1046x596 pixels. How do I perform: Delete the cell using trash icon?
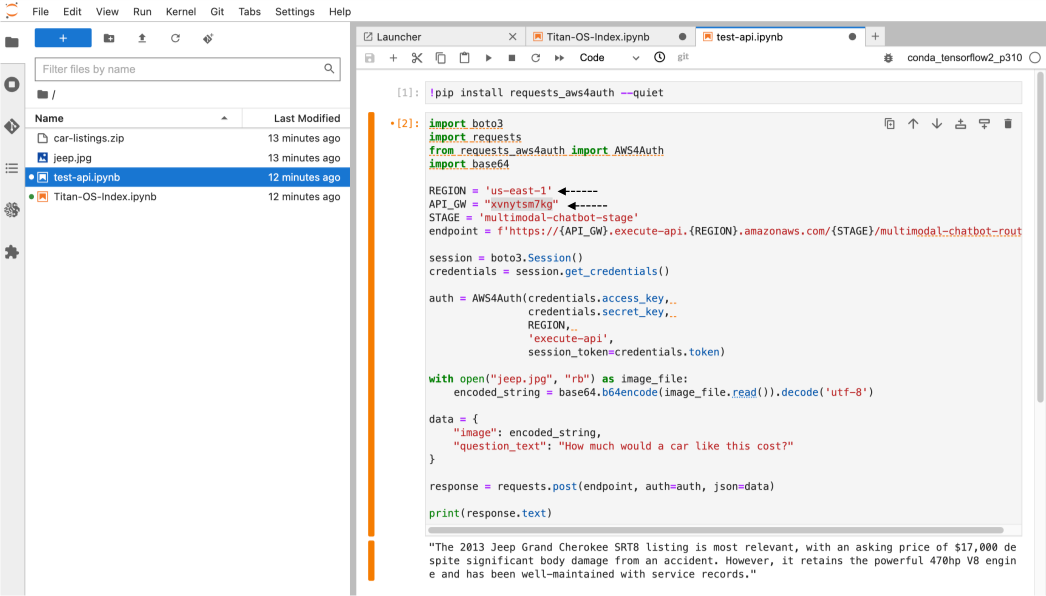[x=1007, y=124]
